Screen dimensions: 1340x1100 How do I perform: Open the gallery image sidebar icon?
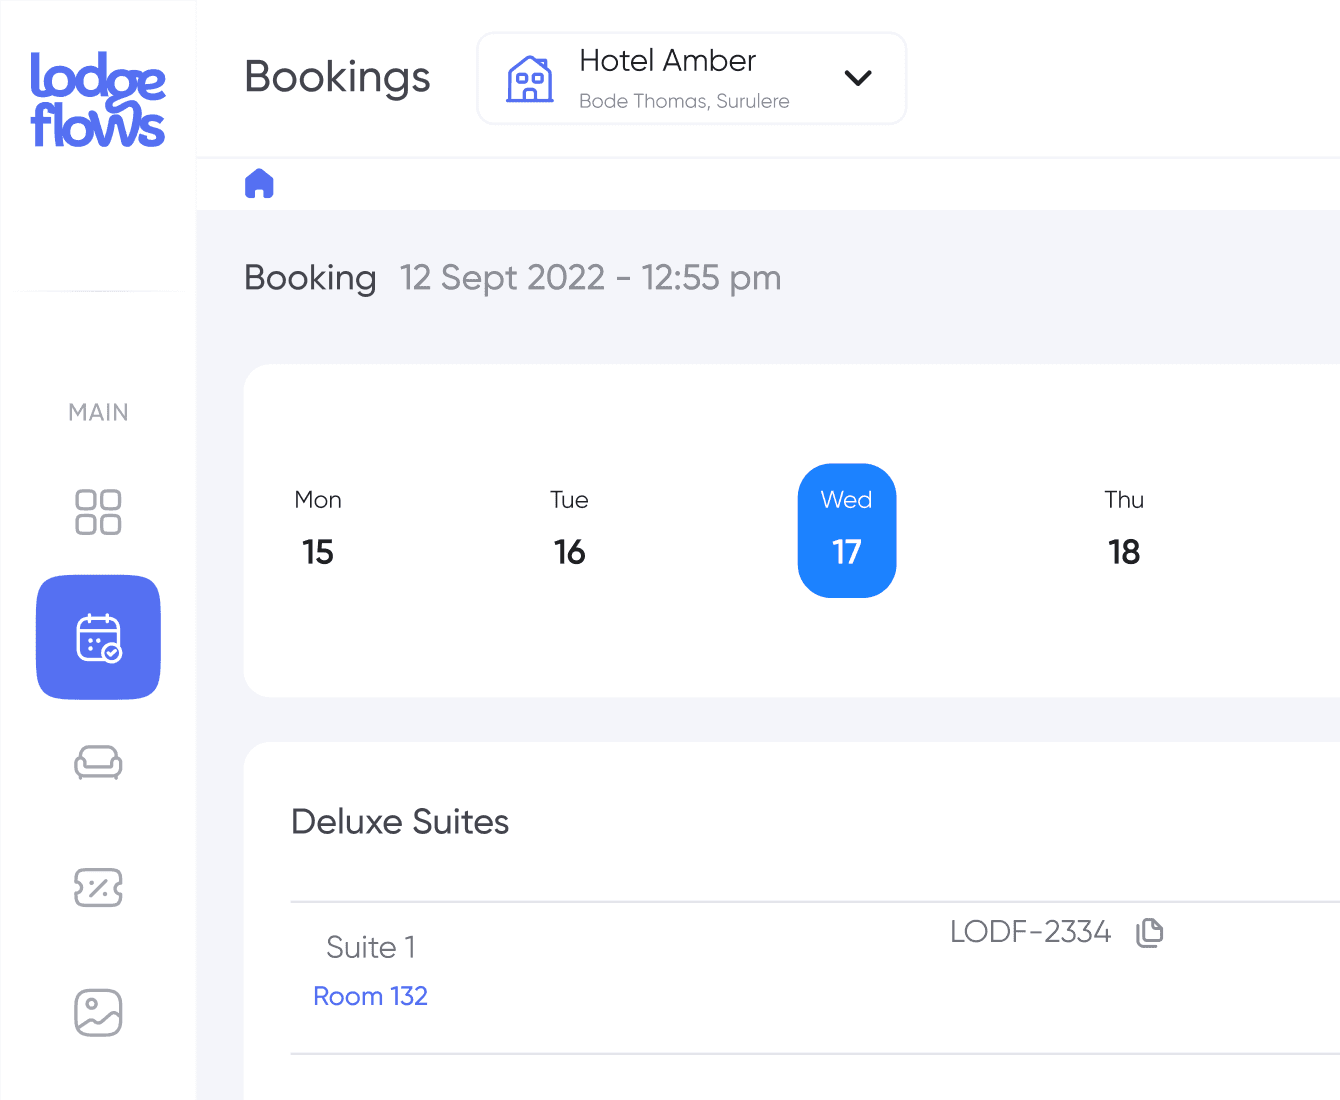pyautogui.click(x=98, y=1012)
